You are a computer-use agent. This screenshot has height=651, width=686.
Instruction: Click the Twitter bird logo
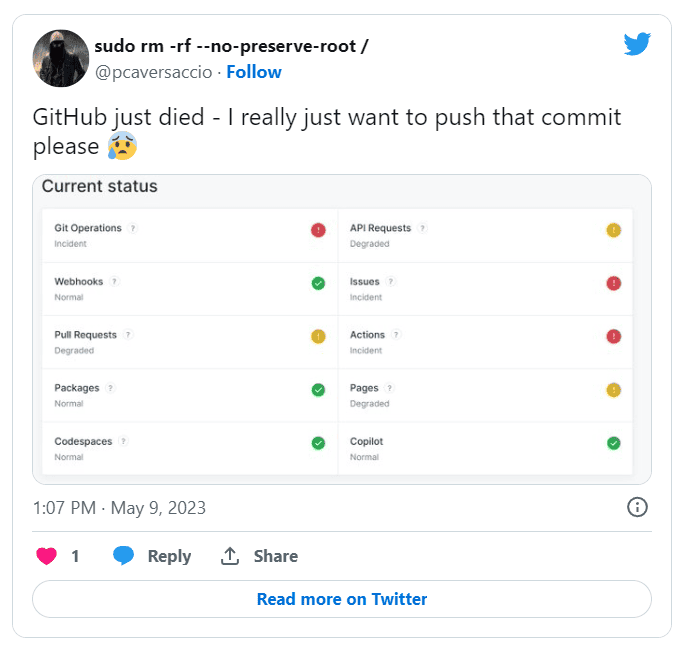(637, 44)
